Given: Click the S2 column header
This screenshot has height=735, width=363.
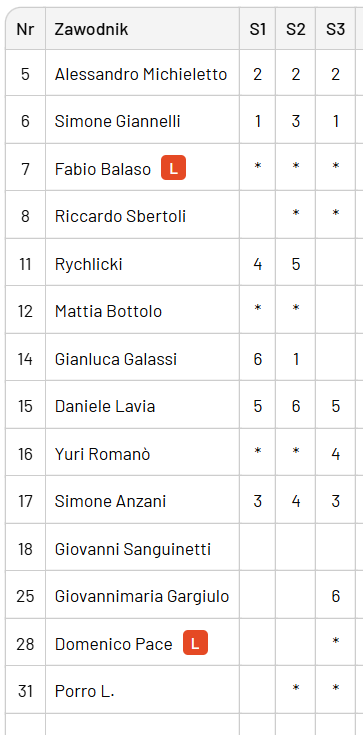Looking at the screenshot, I should [x=295, y=30].
